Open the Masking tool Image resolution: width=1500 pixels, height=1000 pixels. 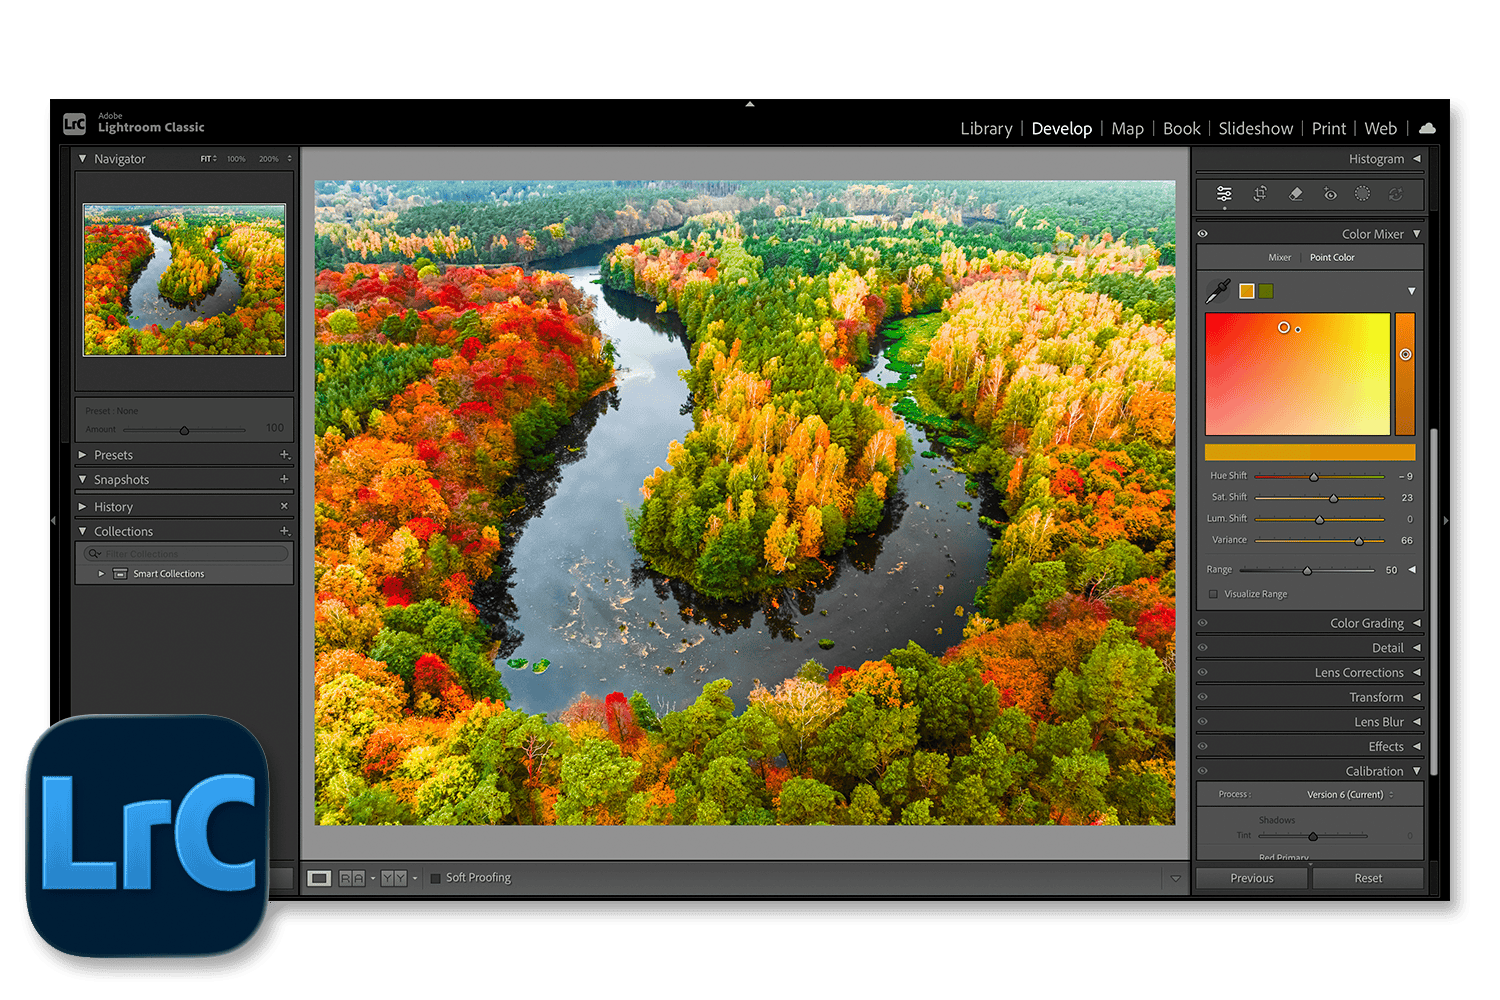tap(1362, 194)
